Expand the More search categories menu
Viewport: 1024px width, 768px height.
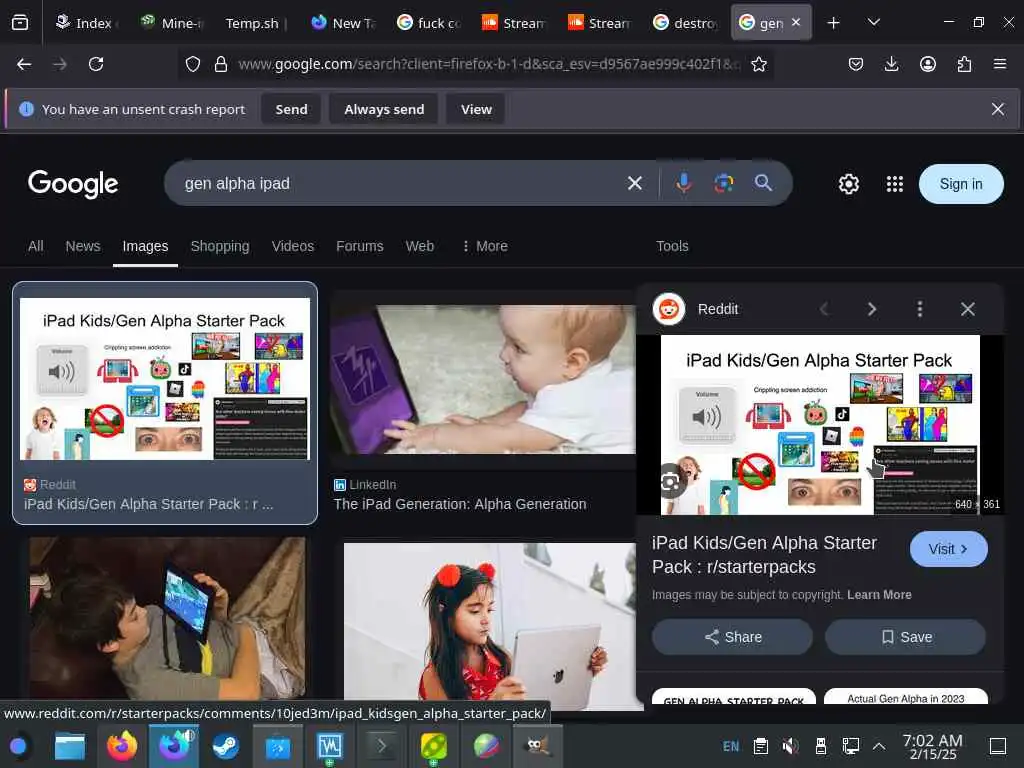coord(485,246)
